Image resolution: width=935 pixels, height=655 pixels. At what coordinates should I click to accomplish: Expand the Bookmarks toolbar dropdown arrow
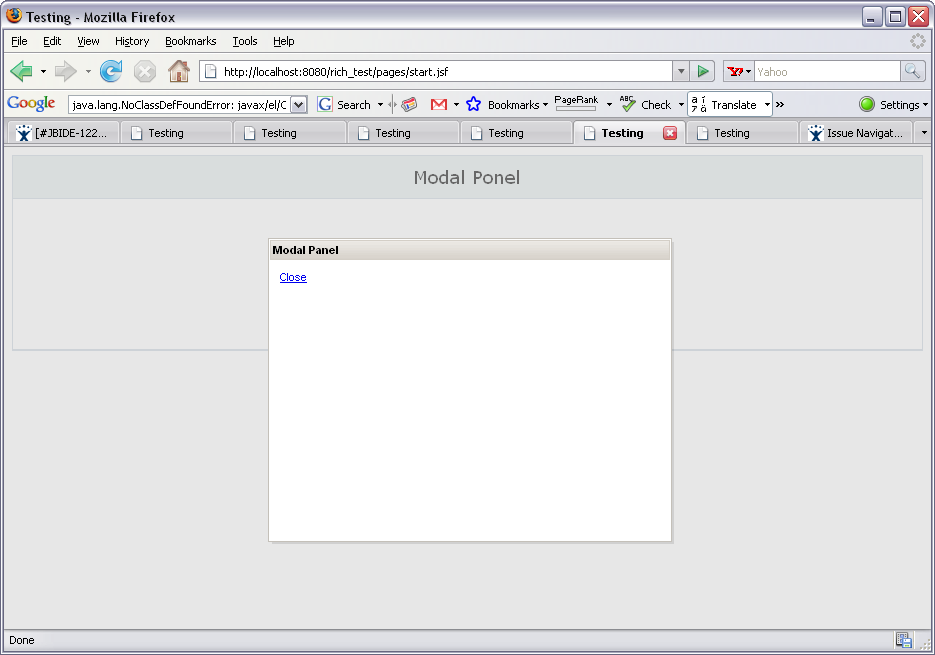(x=545, y=105)
